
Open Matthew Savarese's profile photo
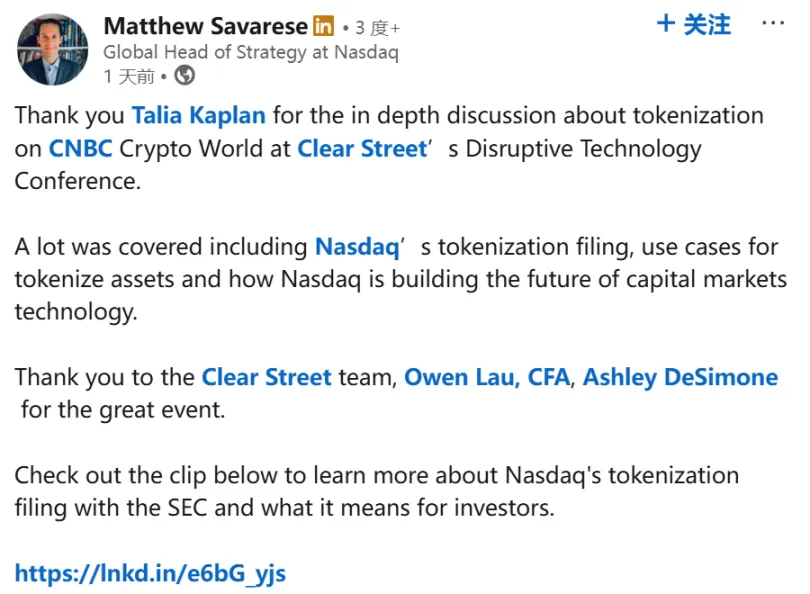point(52,49)
